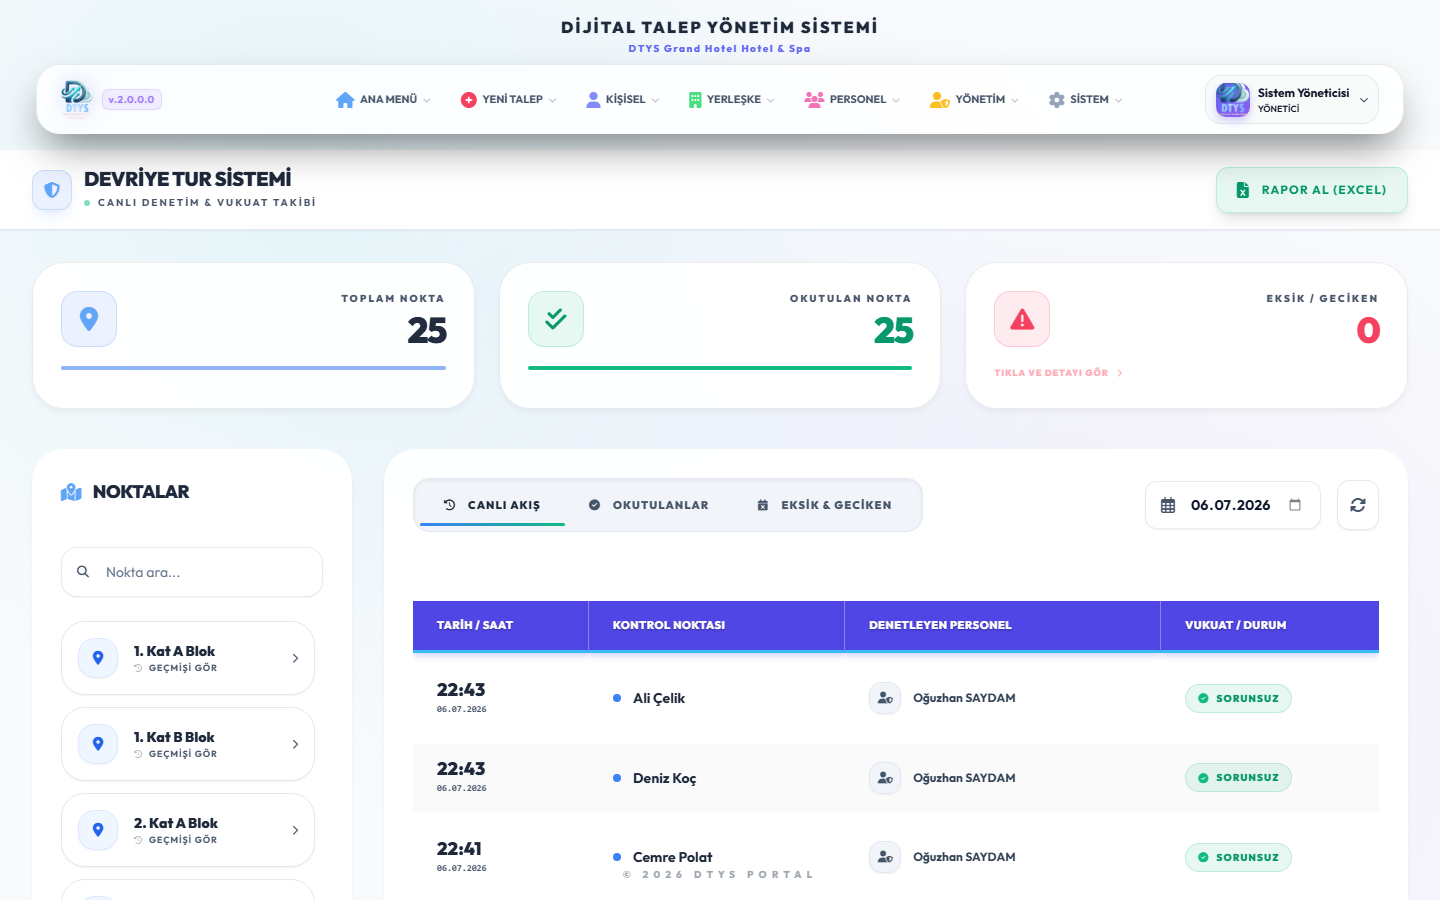
Task: Click the red plus icon beside YENİ TALEP
Action: point(468,100)
